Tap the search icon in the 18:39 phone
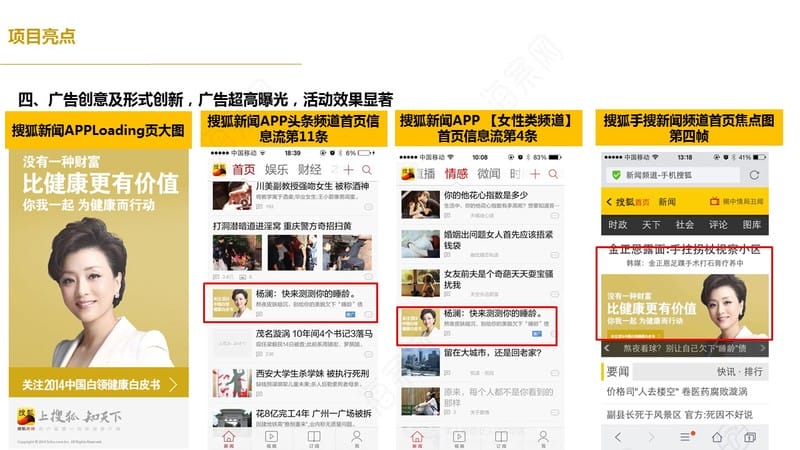This screenshot has width=800, height=450. click(x=367, y=169)
